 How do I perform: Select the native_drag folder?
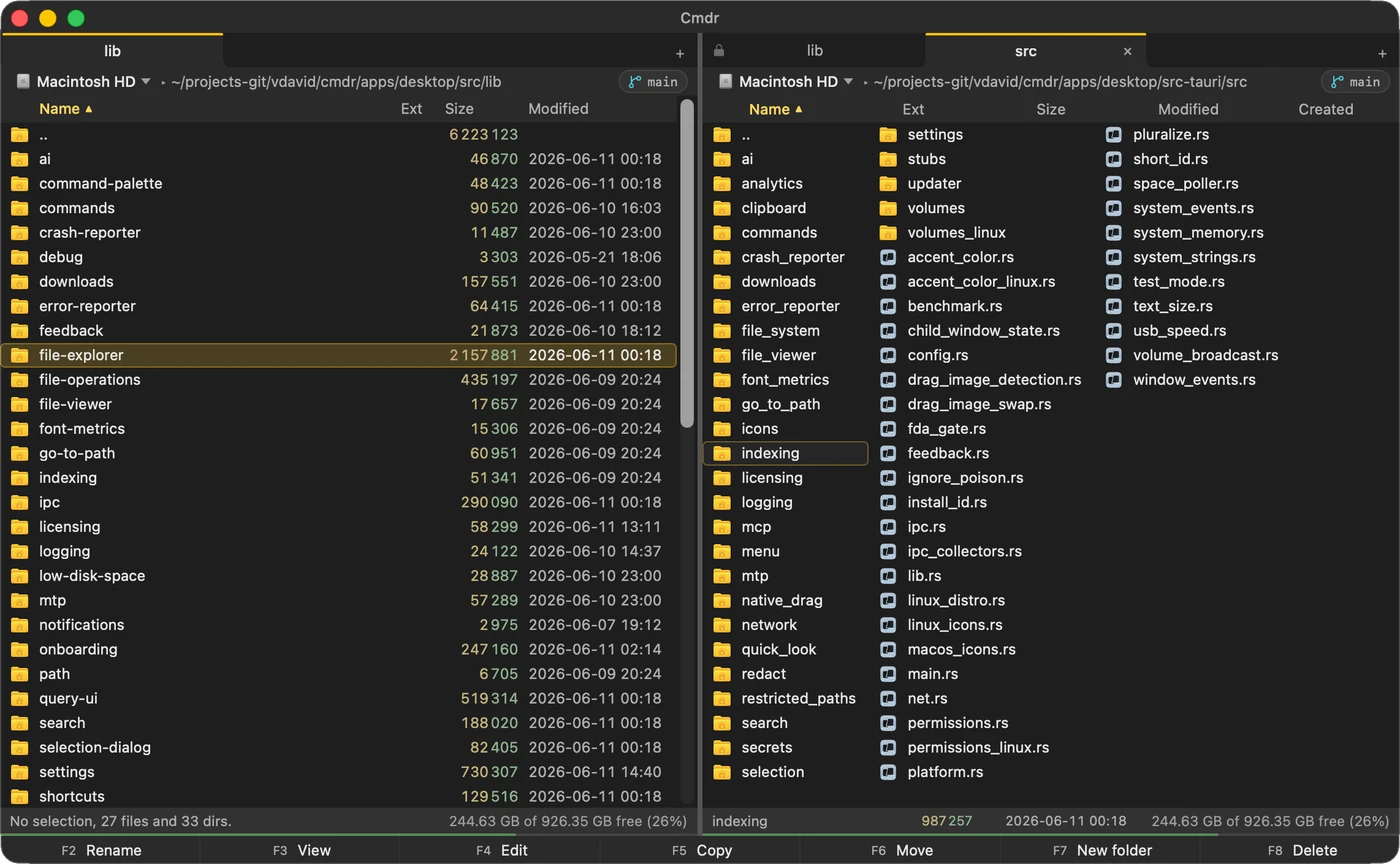[786, 601]
